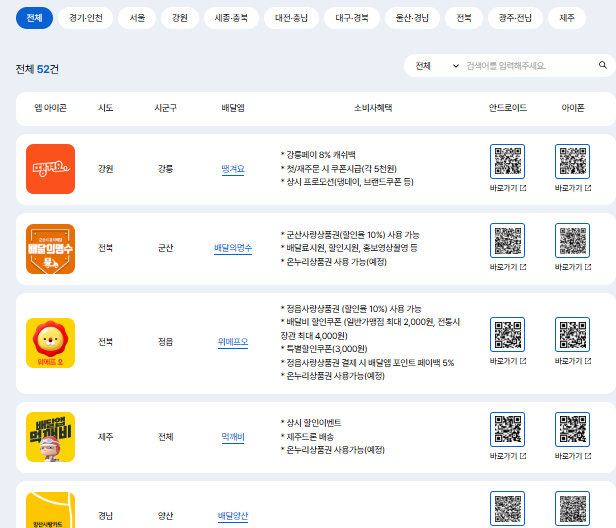
Task: Click 땡겨요 Android QR code
Action: pyautogui.click(x=508, y=161)
